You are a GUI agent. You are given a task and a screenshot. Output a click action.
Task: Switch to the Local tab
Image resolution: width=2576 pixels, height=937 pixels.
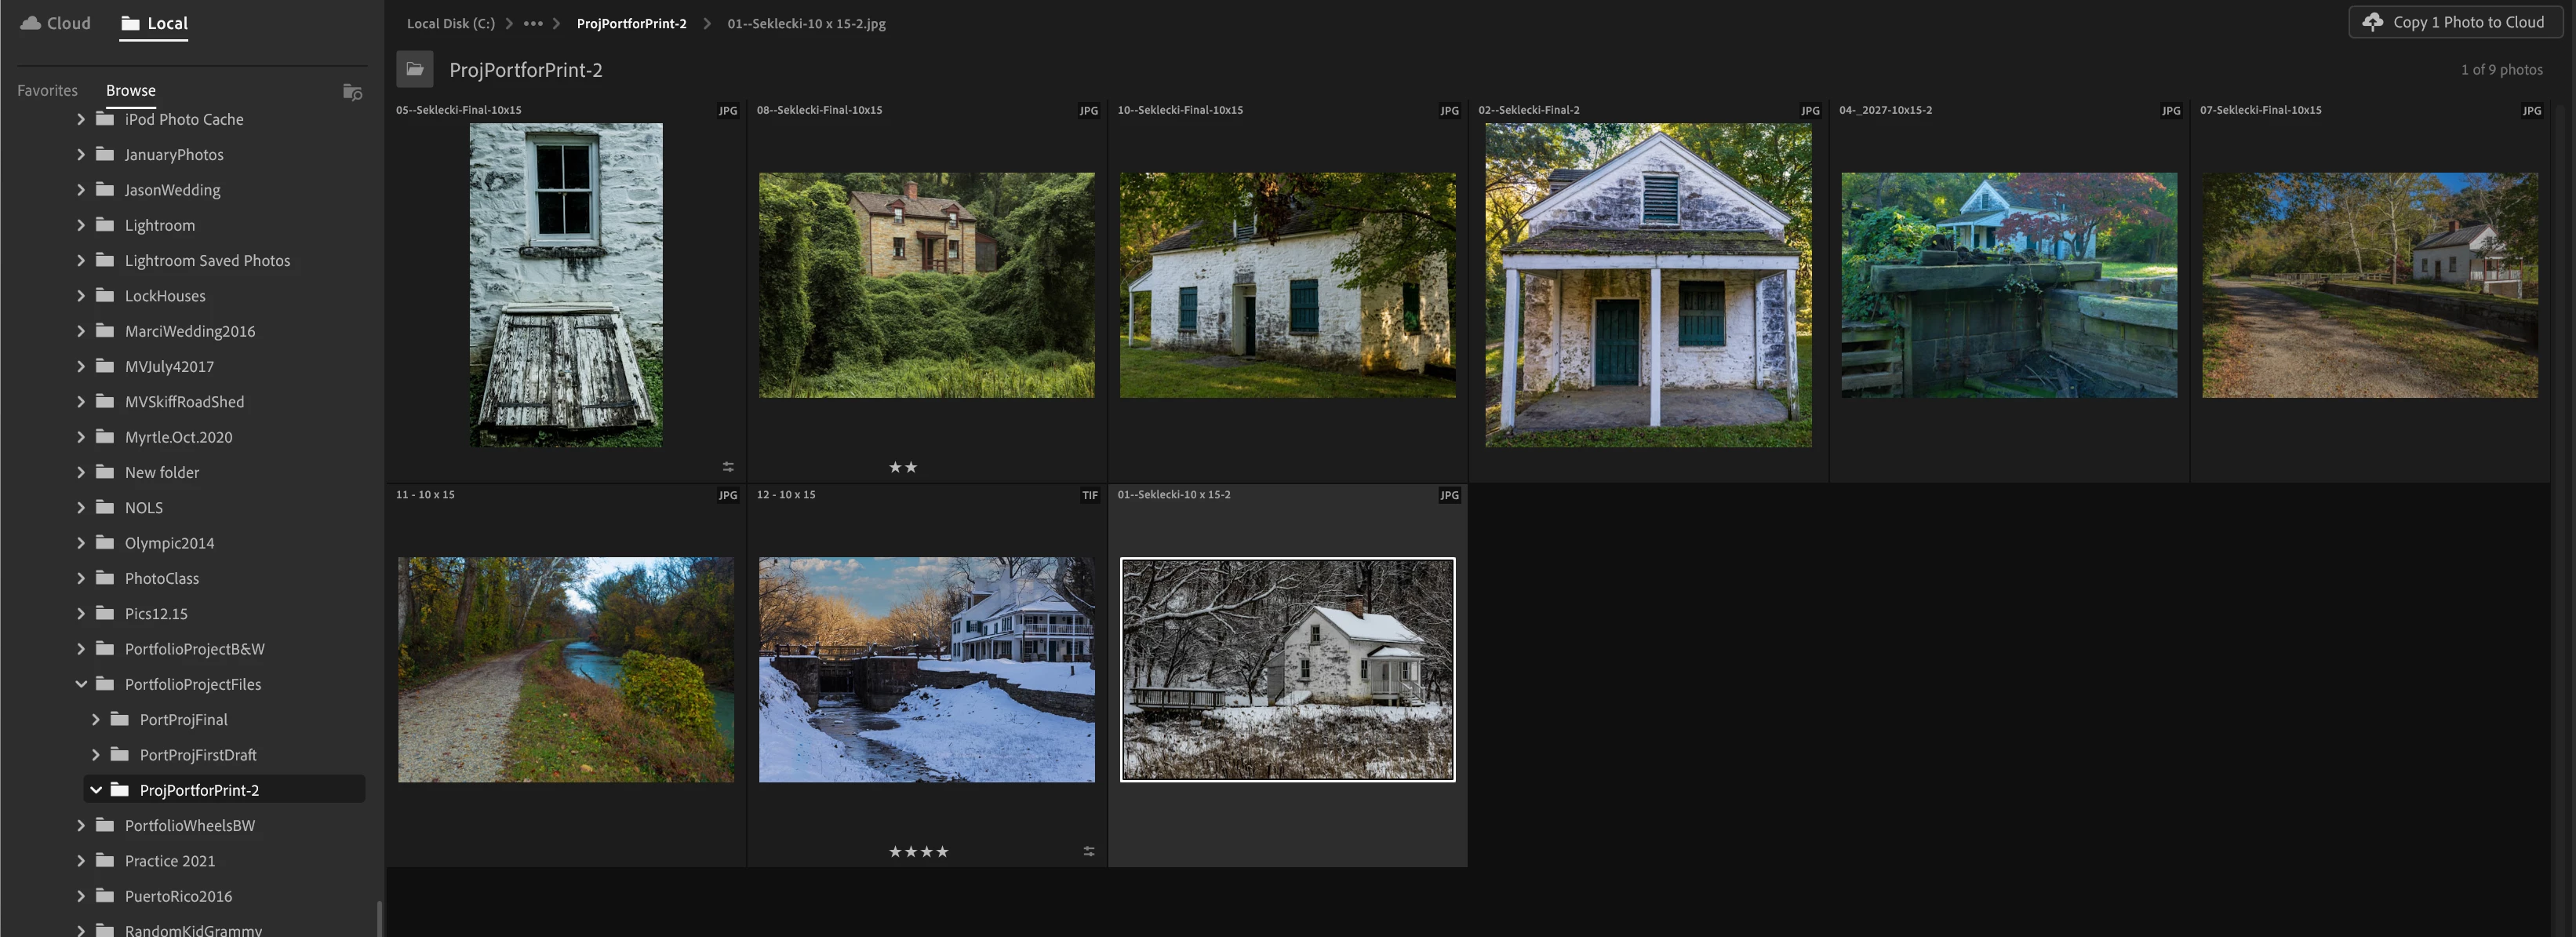click(x=154, y=23)
